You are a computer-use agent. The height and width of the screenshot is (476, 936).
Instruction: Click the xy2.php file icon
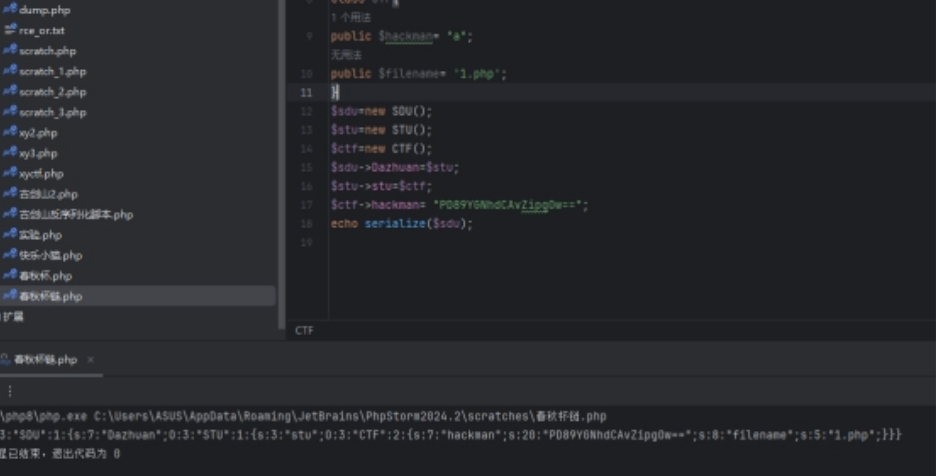[10, 133]
